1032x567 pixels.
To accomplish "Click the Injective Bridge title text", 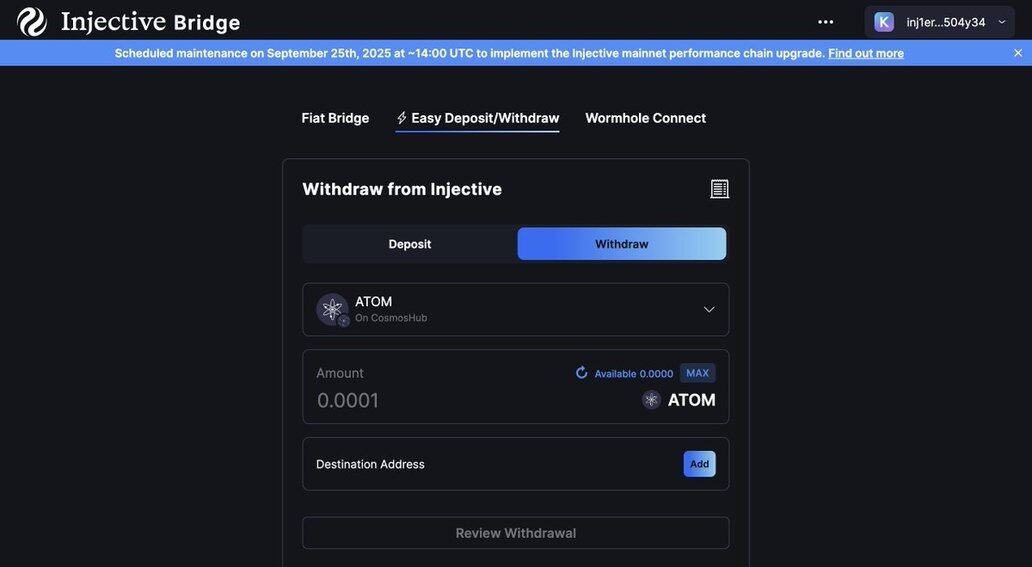I will pos(150,22).
